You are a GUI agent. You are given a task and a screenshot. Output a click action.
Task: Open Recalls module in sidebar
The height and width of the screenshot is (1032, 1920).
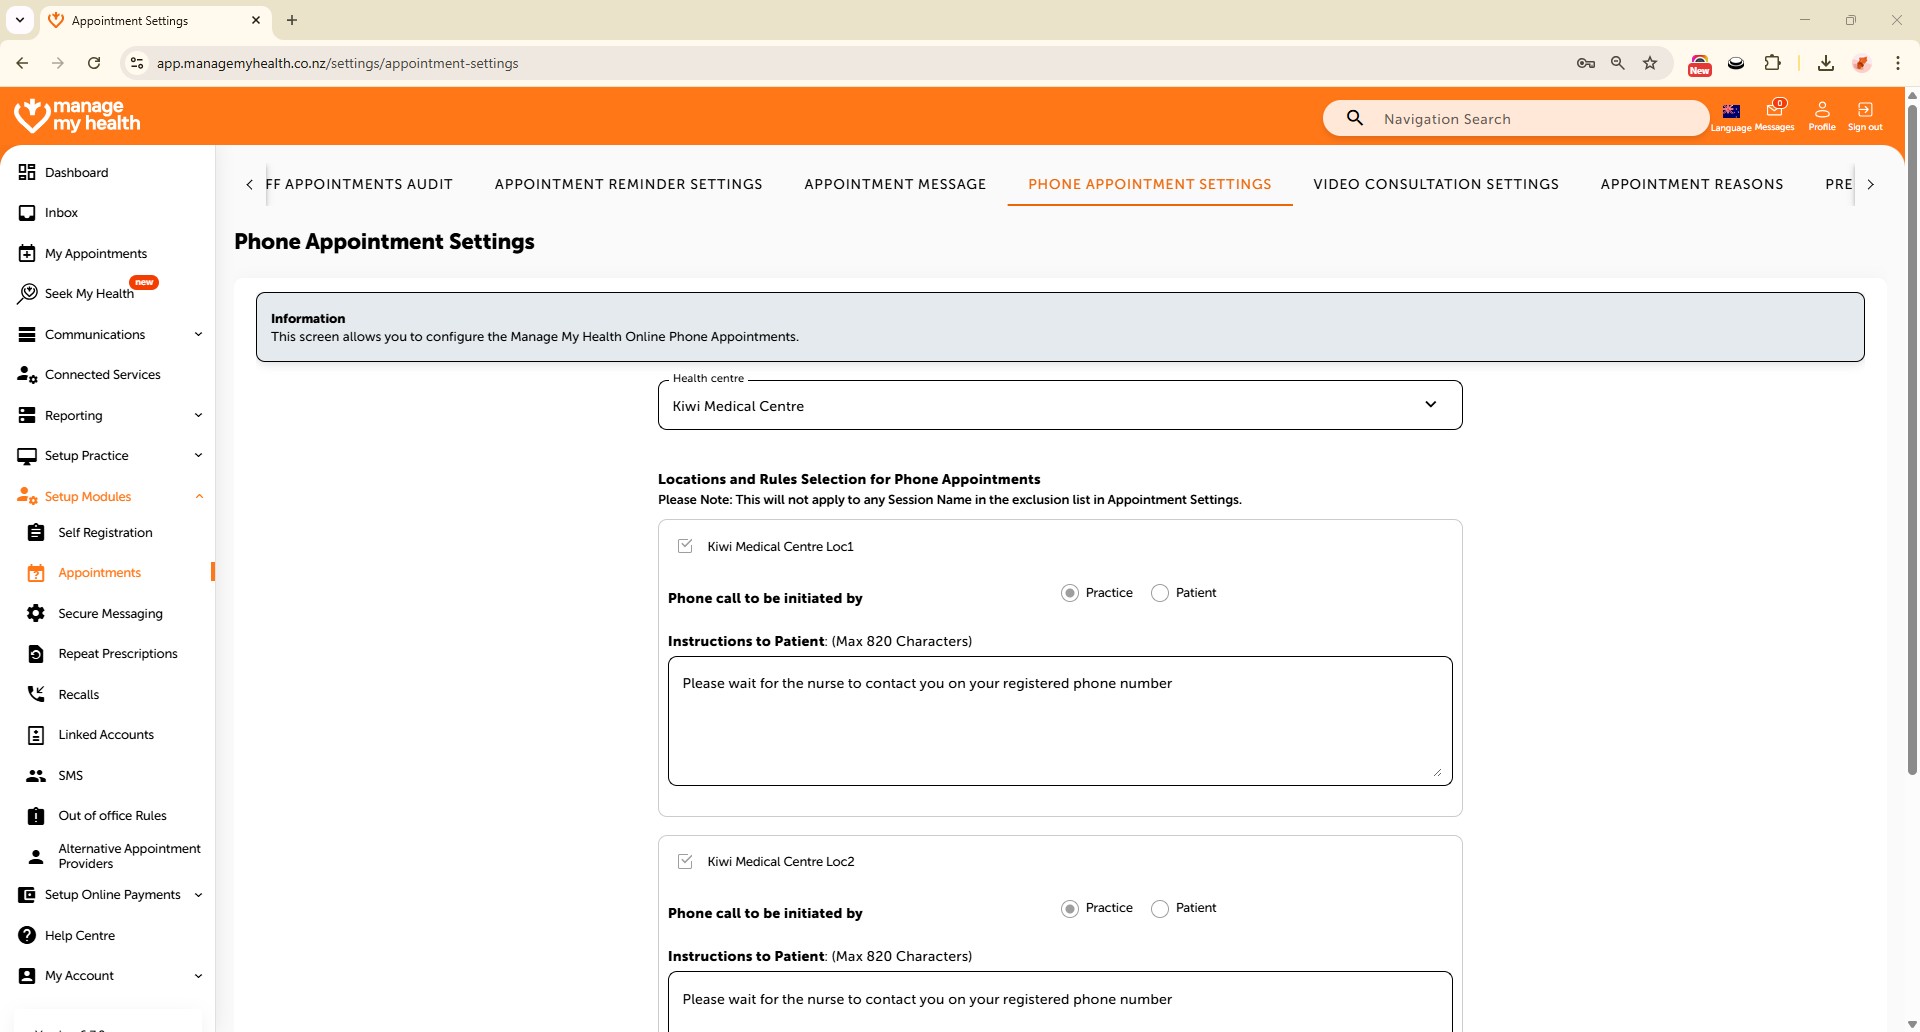[x=78, y=694]
